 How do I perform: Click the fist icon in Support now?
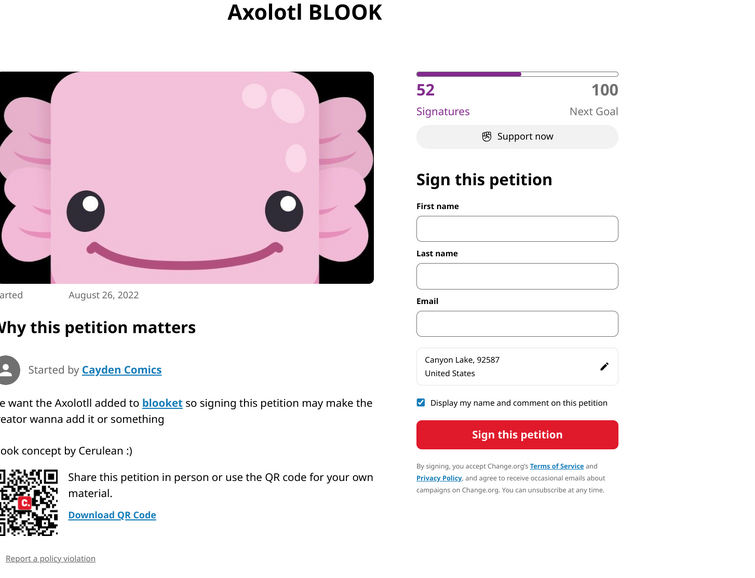pyautogui.click(x=487, y=137)
